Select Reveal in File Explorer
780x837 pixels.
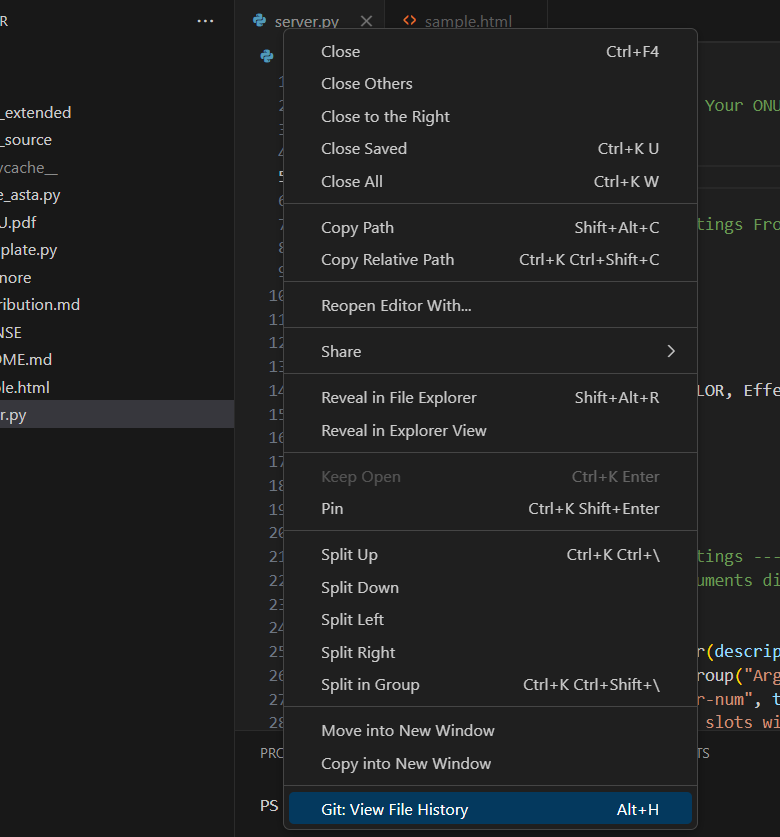(x=490, y=398)
